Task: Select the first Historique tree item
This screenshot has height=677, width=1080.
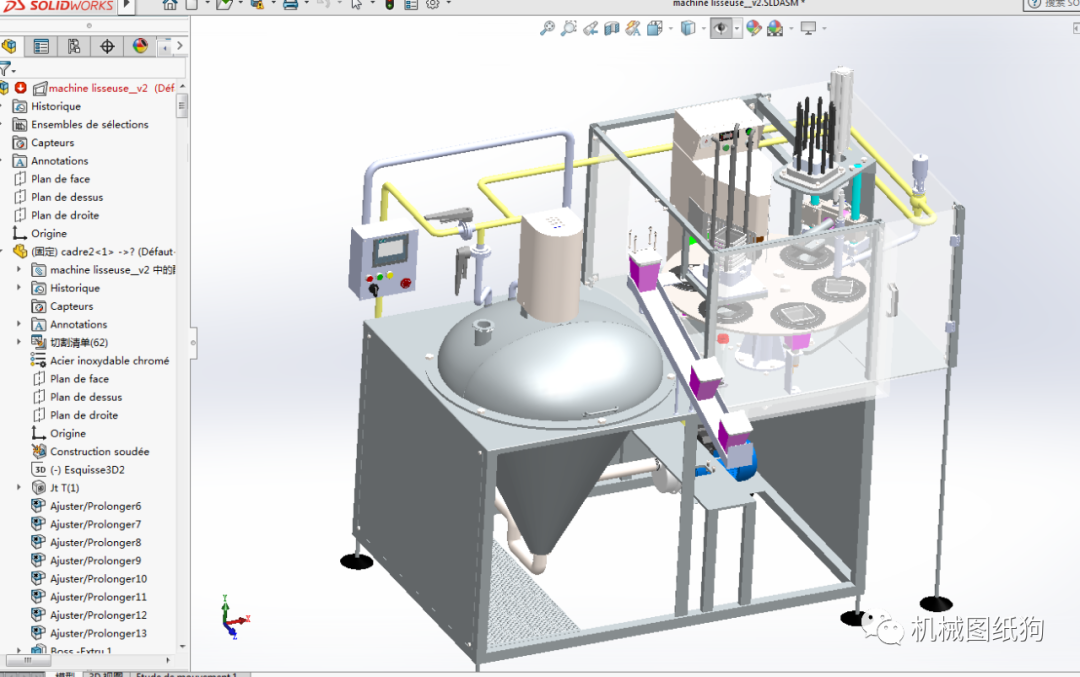Action: [x=56, y=106]
